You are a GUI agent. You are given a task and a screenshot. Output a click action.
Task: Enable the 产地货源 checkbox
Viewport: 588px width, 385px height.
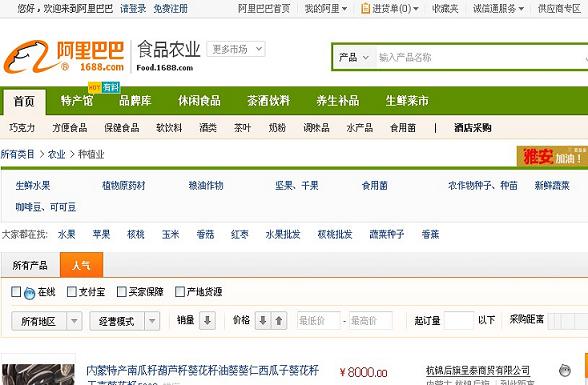tap(180, 292)
